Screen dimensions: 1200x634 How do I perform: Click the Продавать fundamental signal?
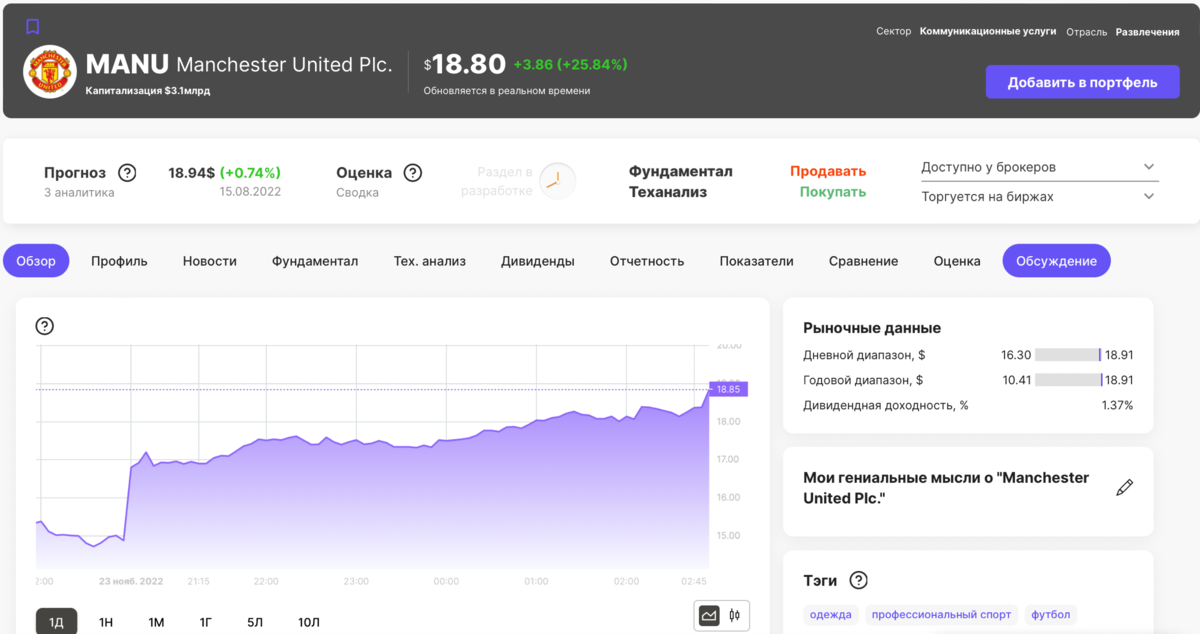(x=828, y=171)
